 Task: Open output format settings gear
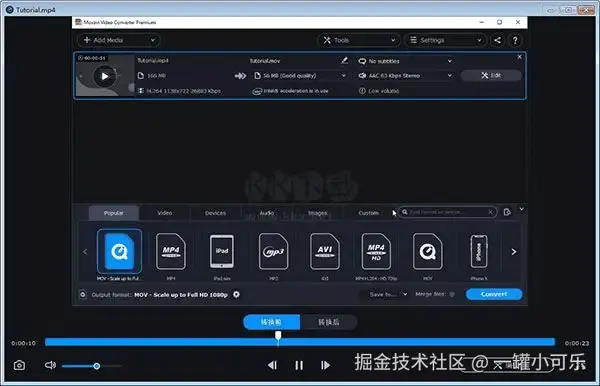pyautogui.click(x=236, y=294)
